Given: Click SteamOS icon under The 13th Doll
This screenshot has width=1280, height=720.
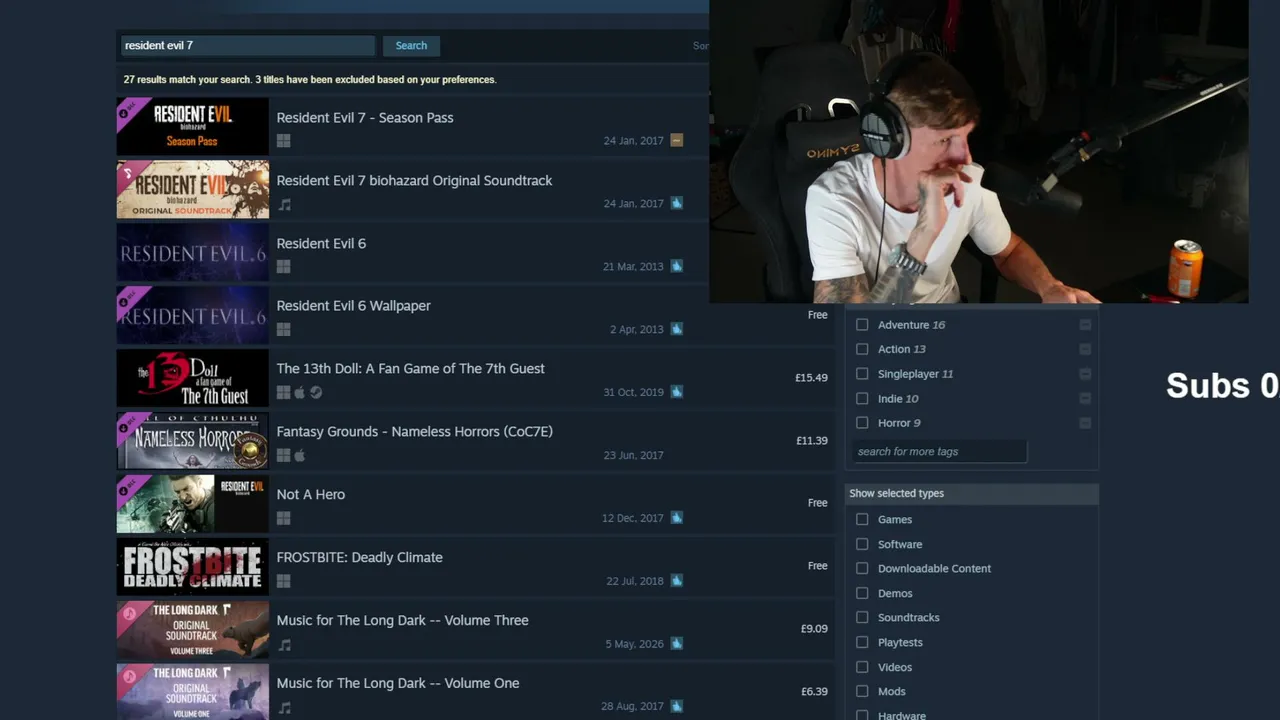Looking at the screenshot, I should (316, 393).
